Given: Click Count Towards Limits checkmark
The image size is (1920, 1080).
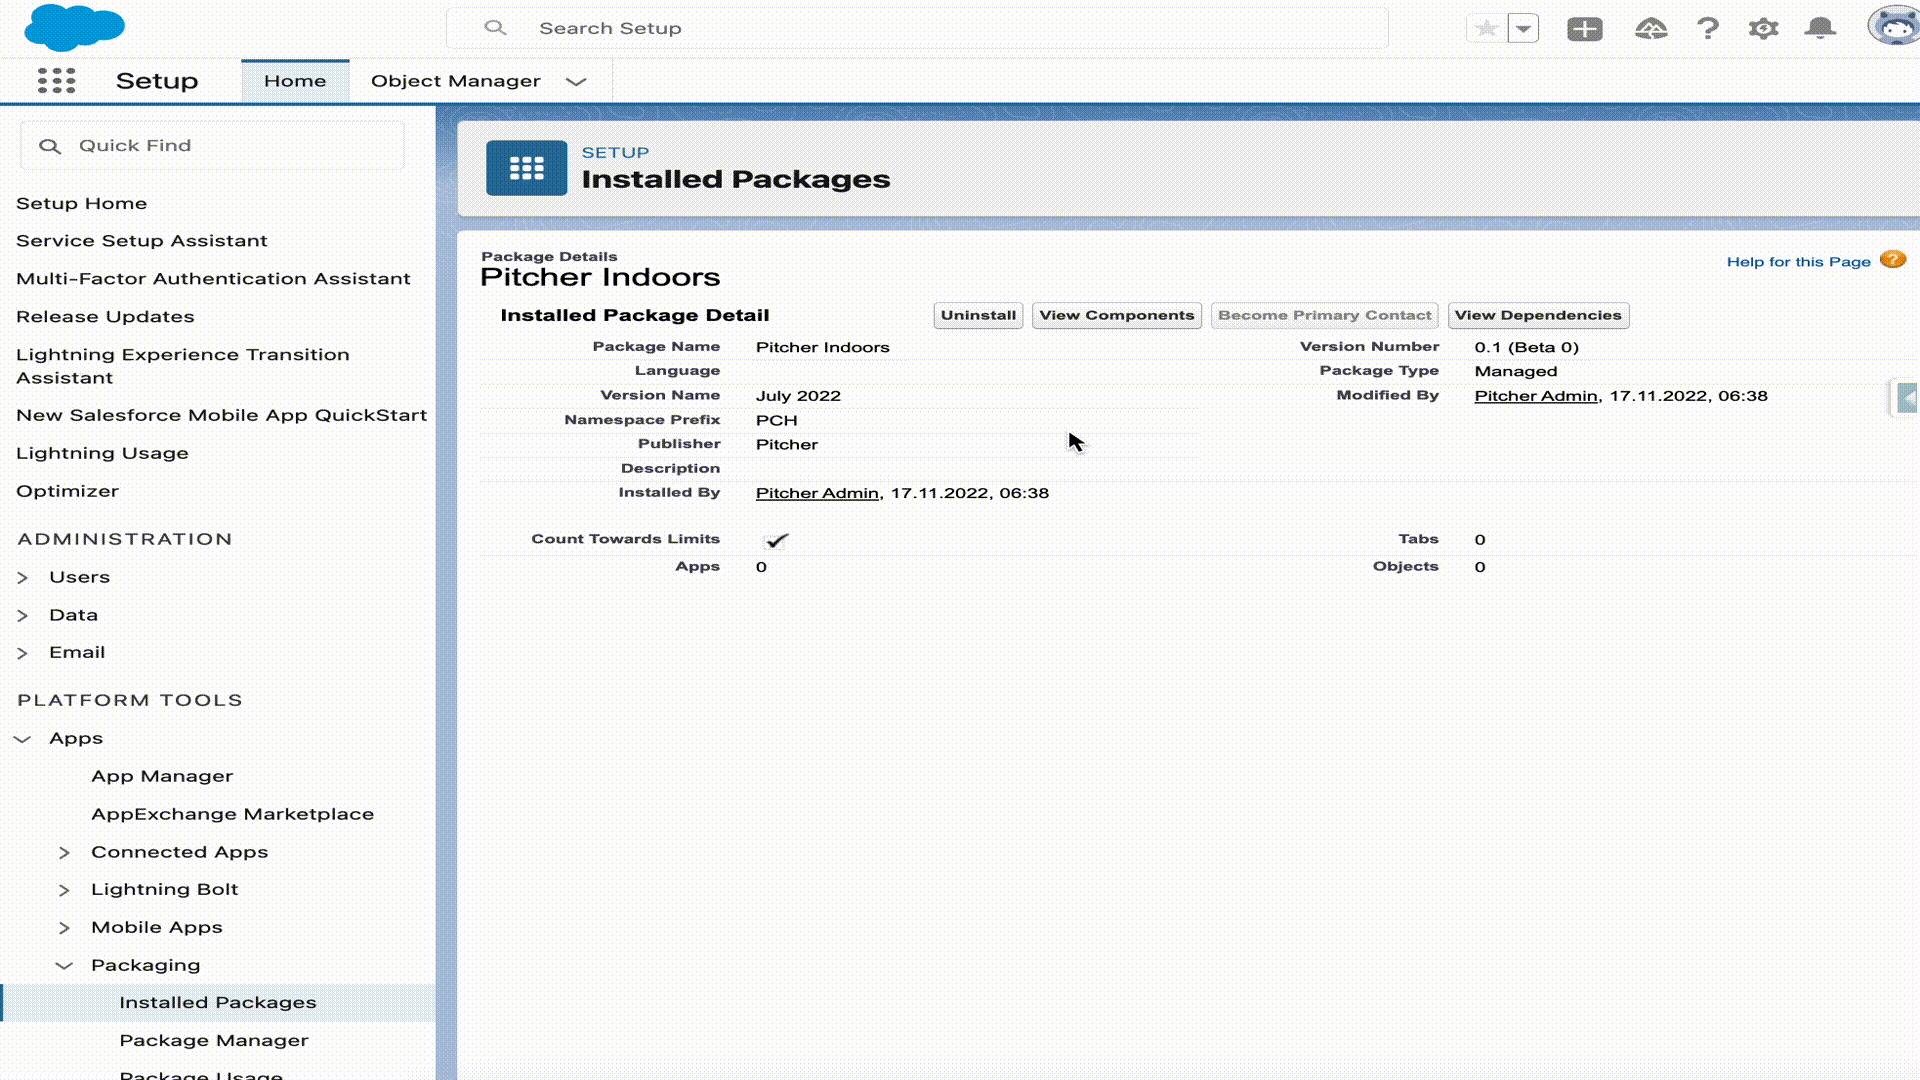Looking at the screenshot, I should (x=776, y=540).
